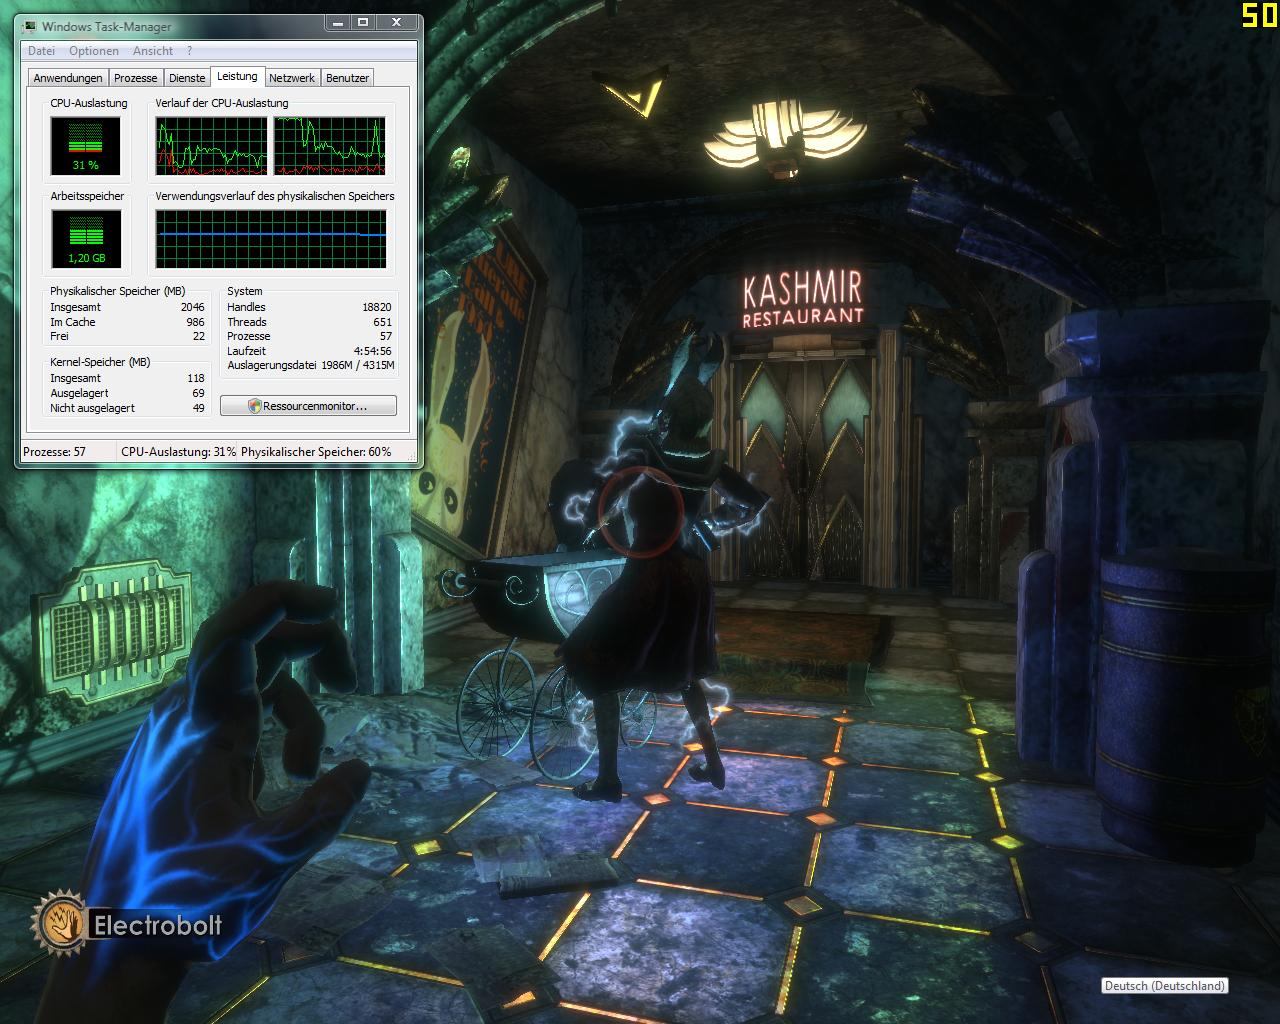Click the status bar Prozesse: 57 entry
The width and height of the screenshot is (1280, 1024).
click(x=55, y=452)
